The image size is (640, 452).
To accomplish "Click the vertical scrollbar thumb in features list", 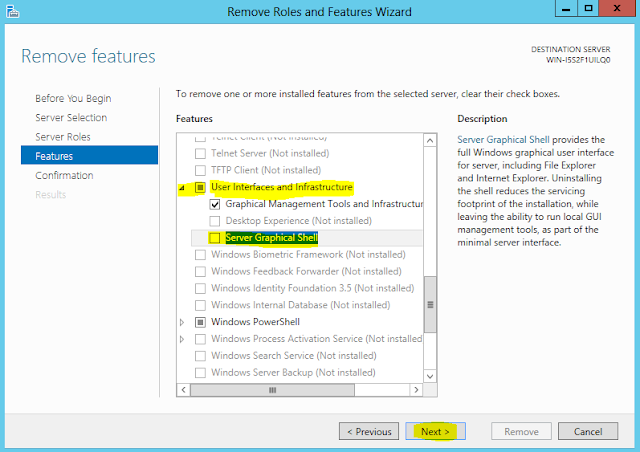I will pyautogui.click(x=430, y=305).
